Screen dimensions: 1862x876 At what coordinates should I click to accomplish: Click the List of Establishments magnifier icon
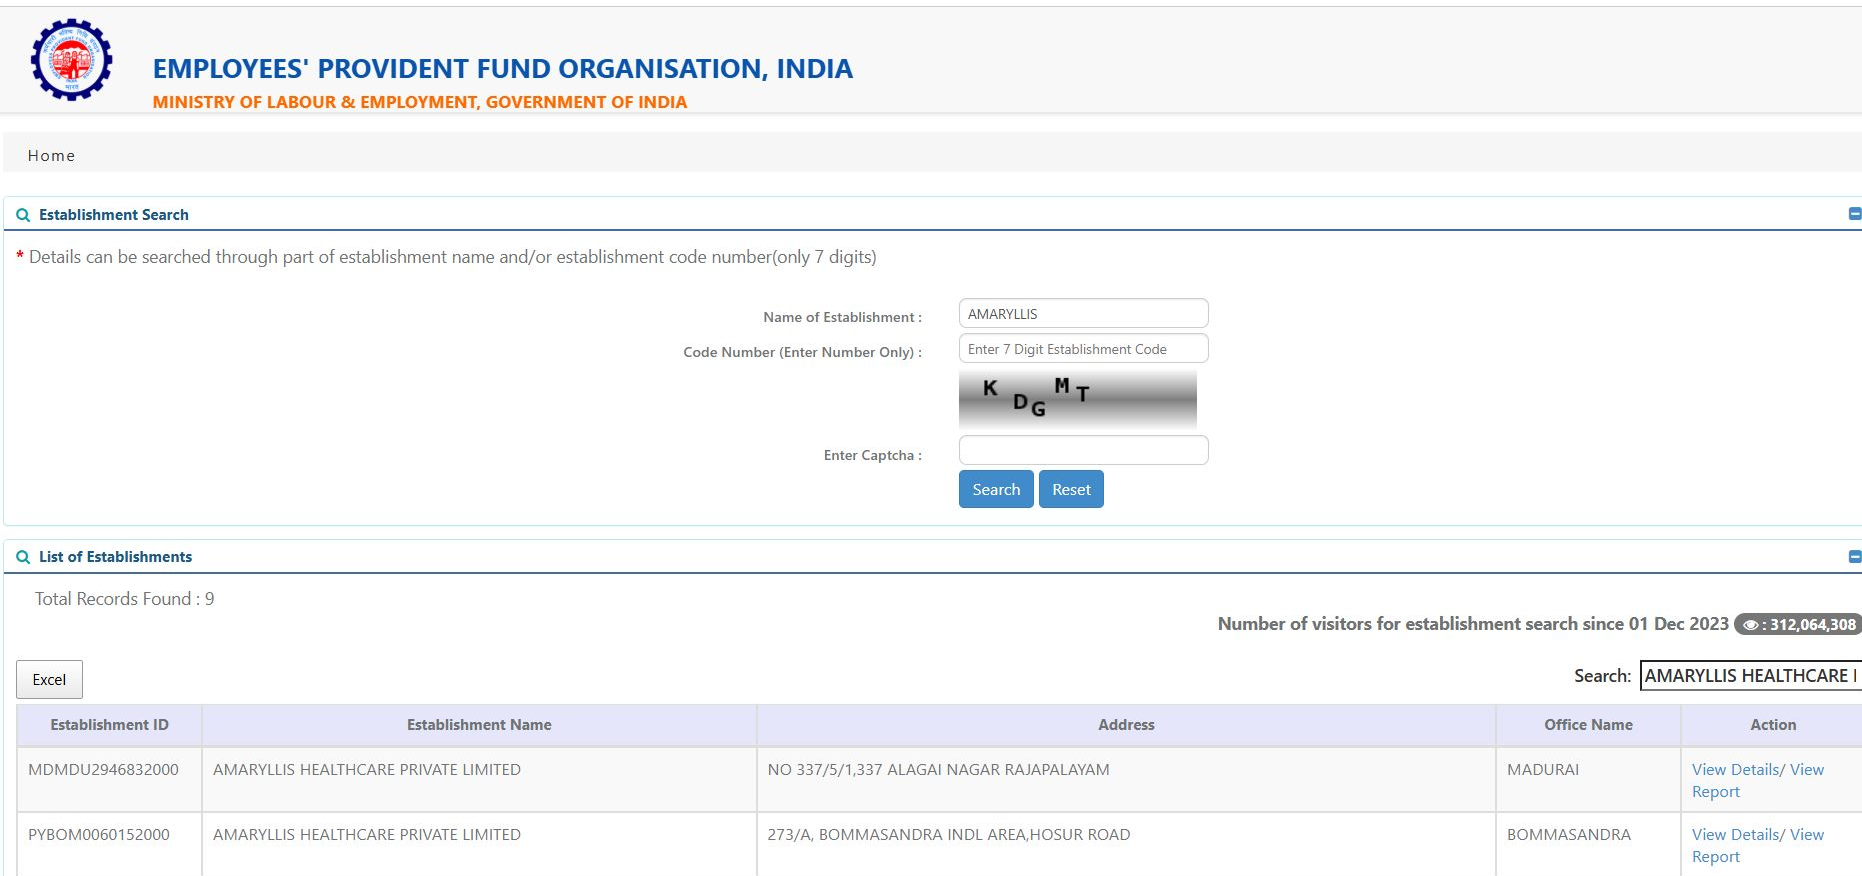tap(23, 557)
